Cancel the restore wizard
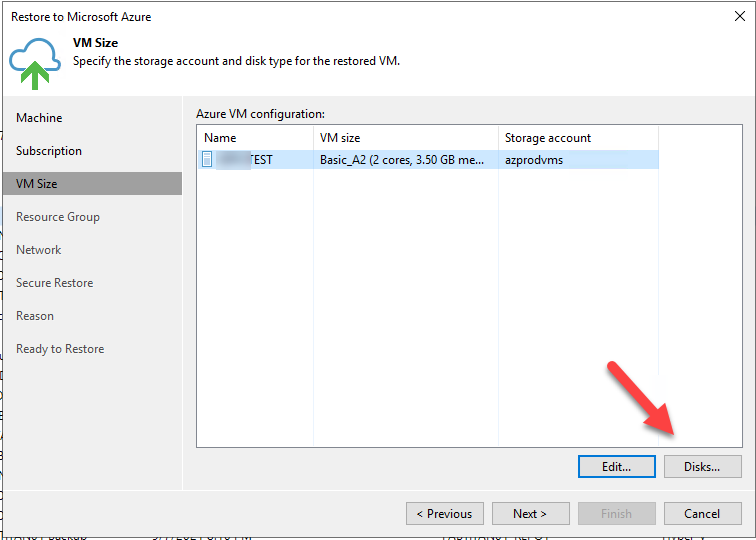 coord(702,513)
